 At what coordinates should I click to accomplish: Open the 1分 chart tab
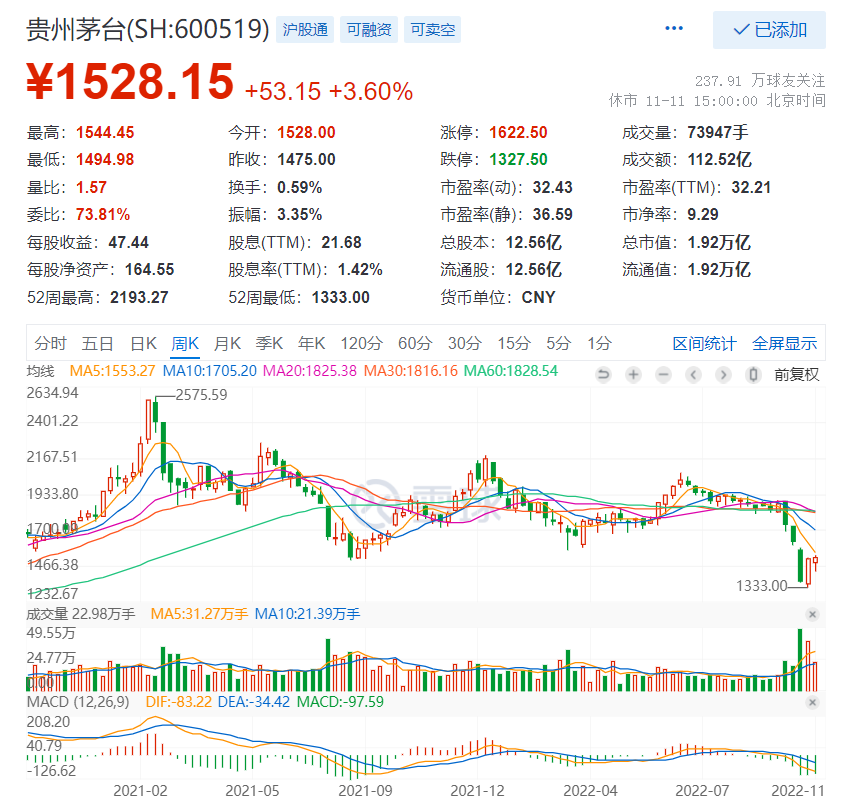coord(599,343)
